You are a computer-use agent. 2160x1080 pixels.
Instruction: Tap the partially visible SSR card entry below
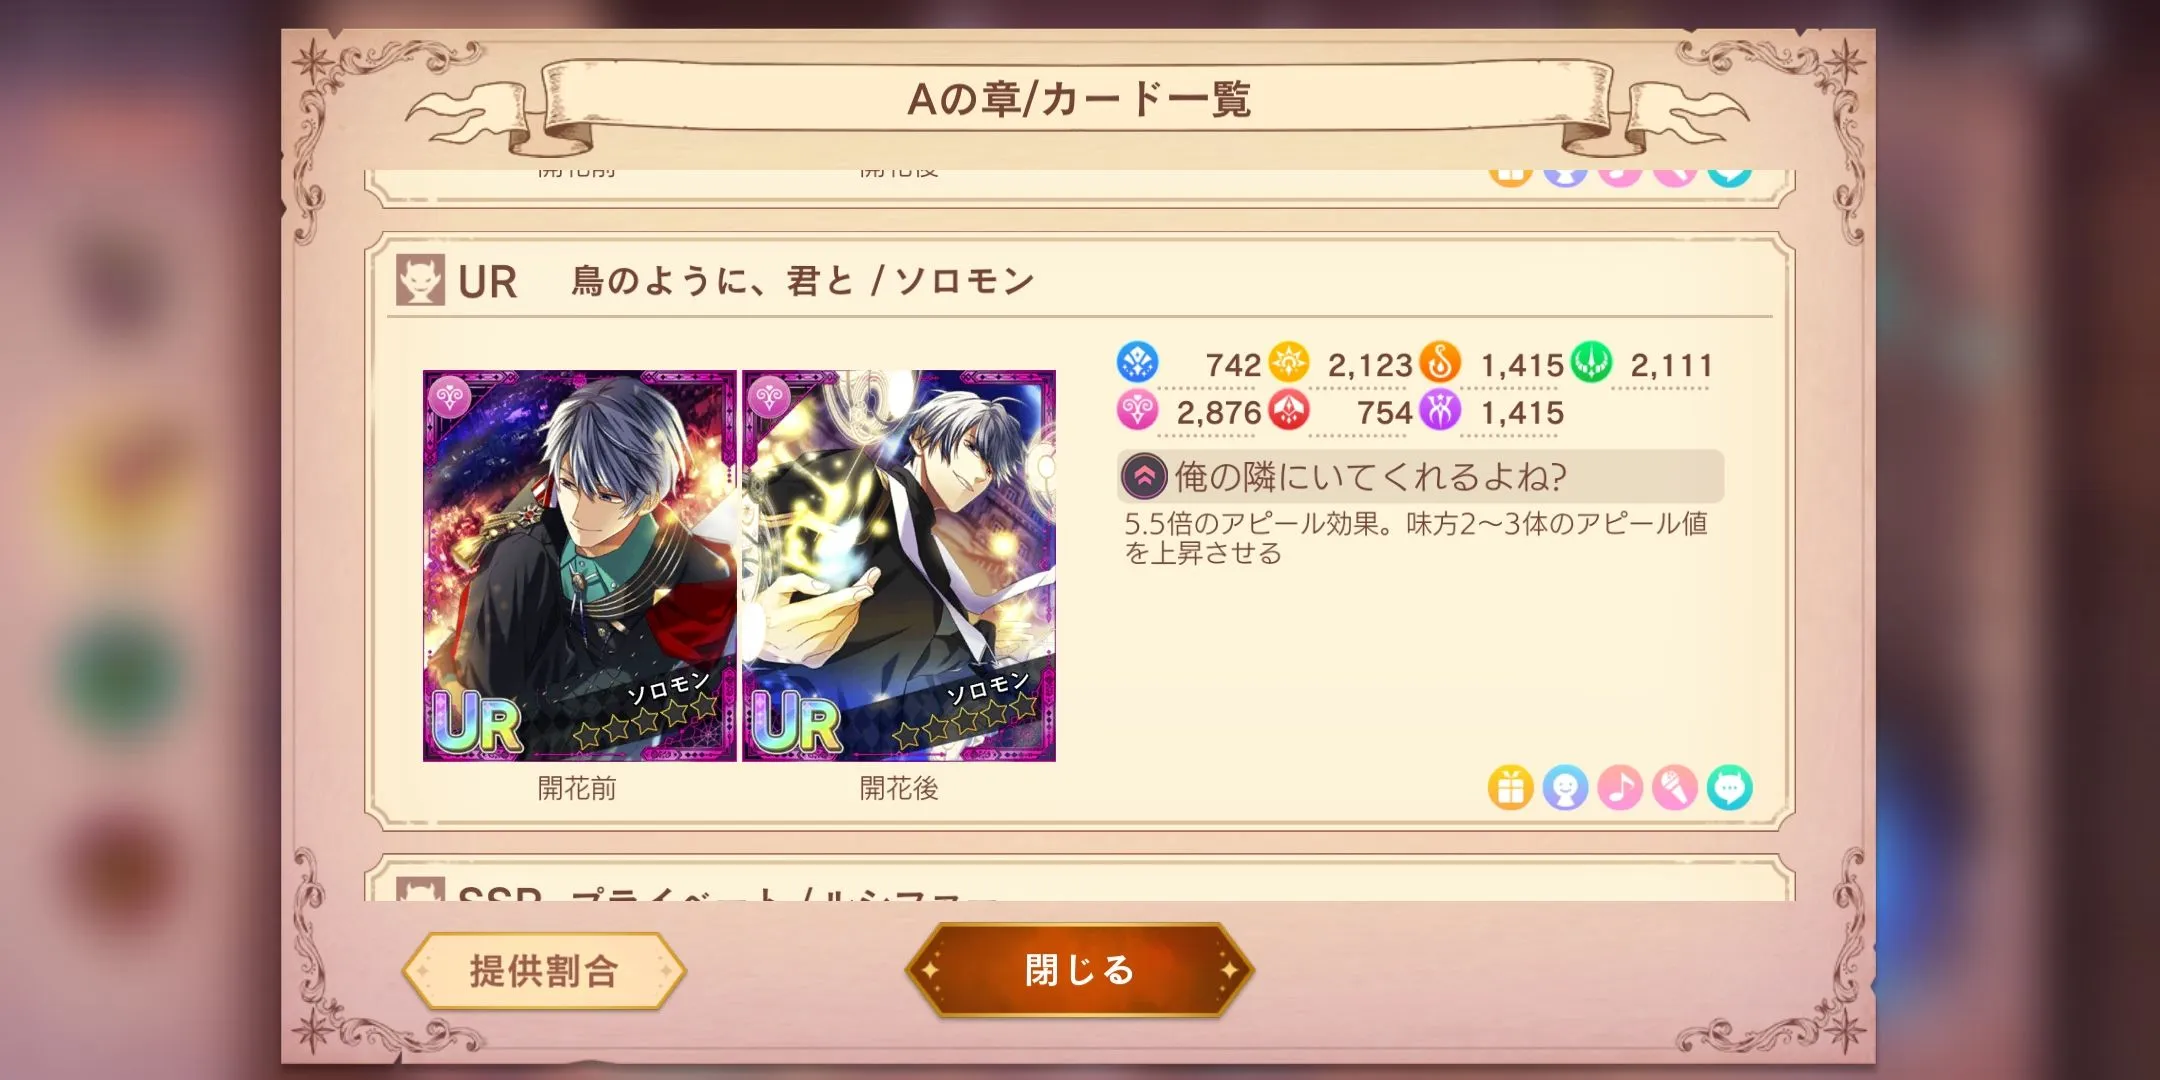click(1079, 880)
